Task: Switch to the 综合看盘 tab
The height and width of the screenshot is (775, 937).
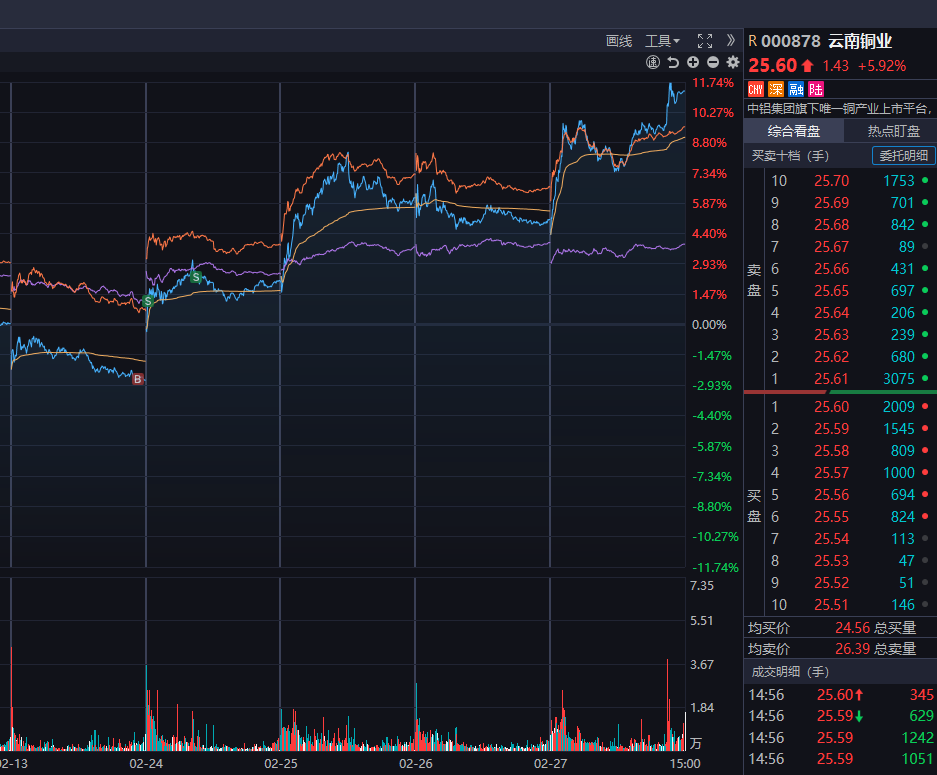Action: [x=794, y=131]
